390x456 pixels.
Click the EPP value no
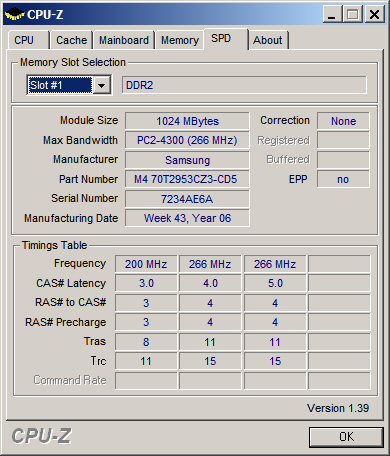(343, 179)
